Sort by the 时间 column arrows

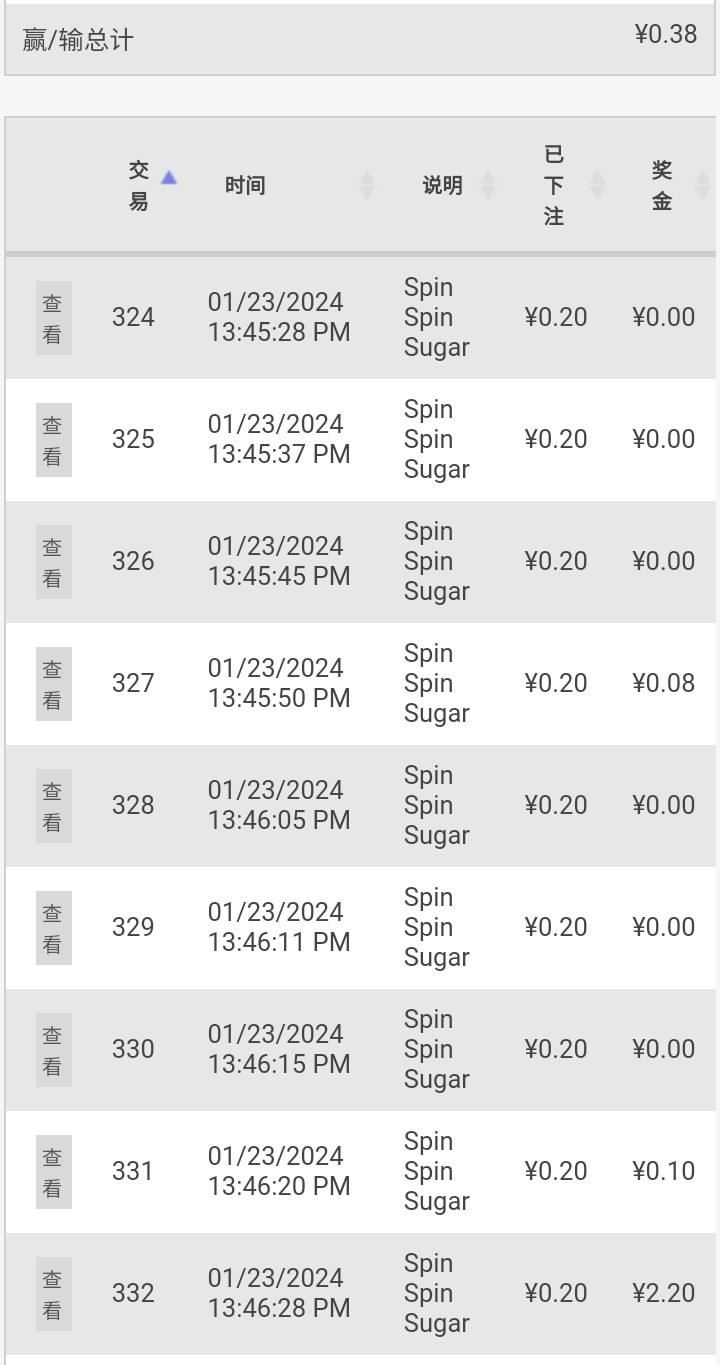click(x=367, y=185)
